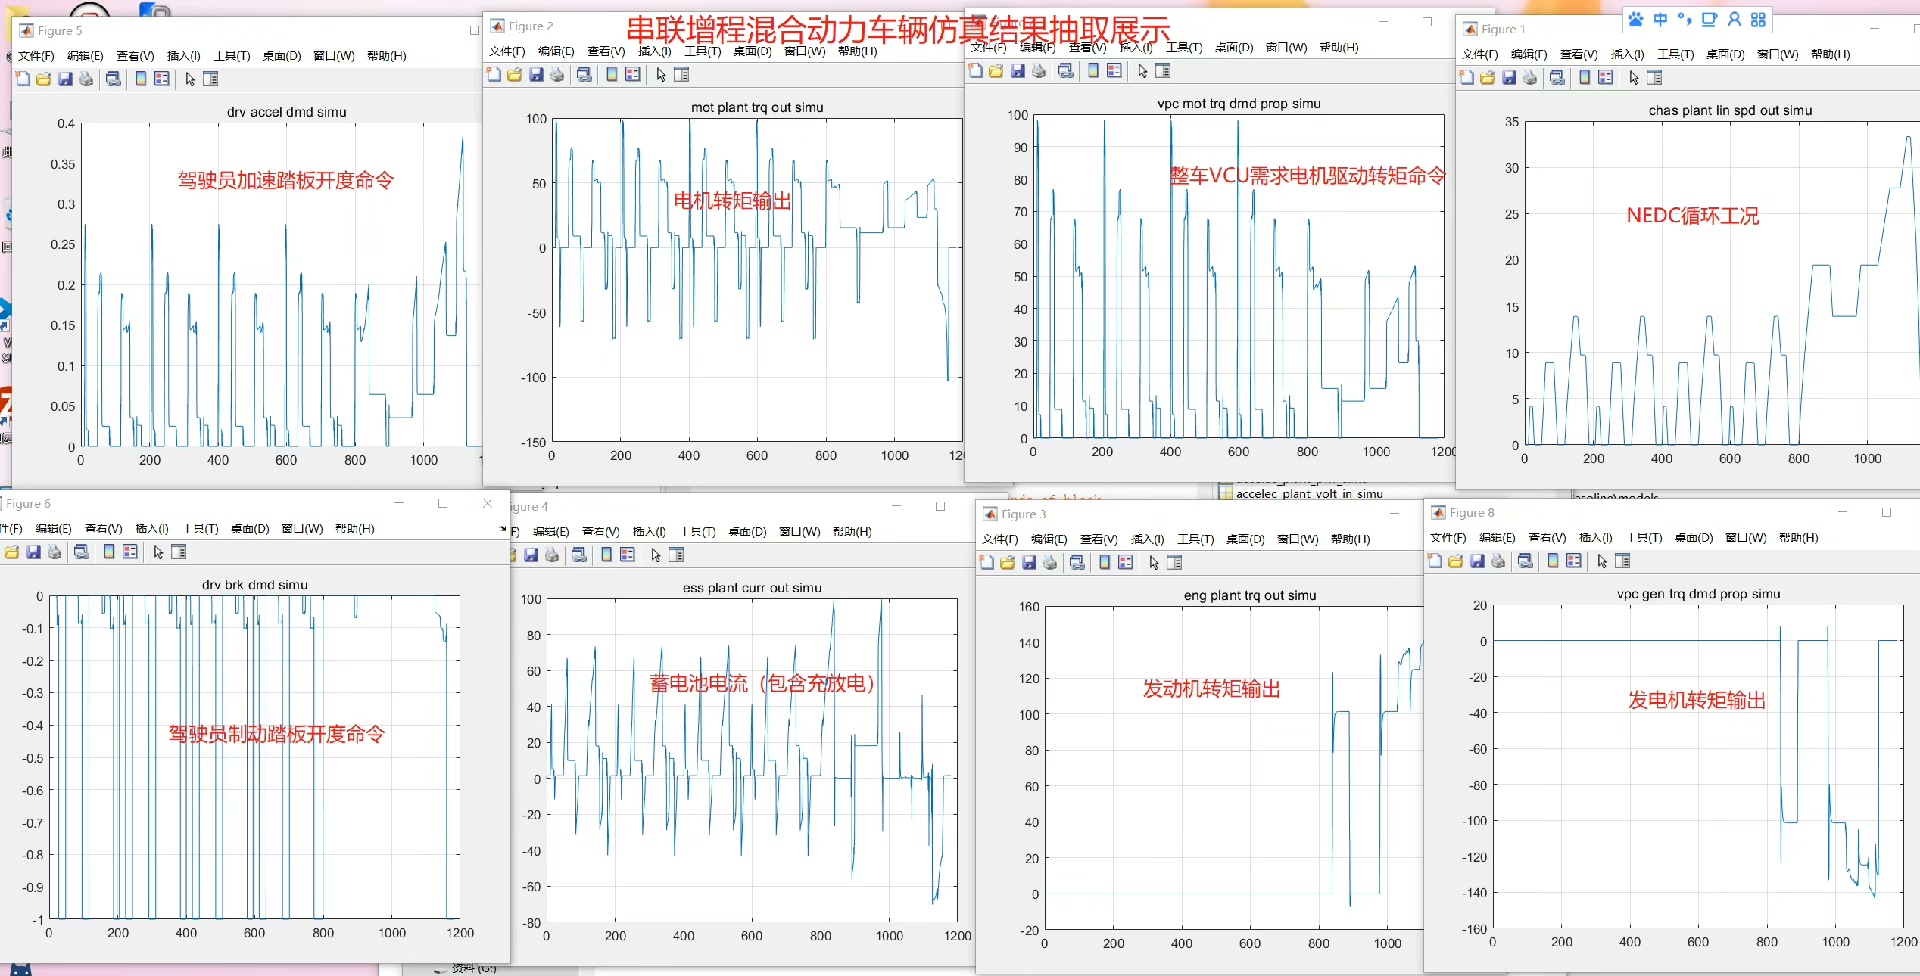Toggle 中 Chinese input mode indicator
1920x976 pixels.
[x=1660, y=19]
